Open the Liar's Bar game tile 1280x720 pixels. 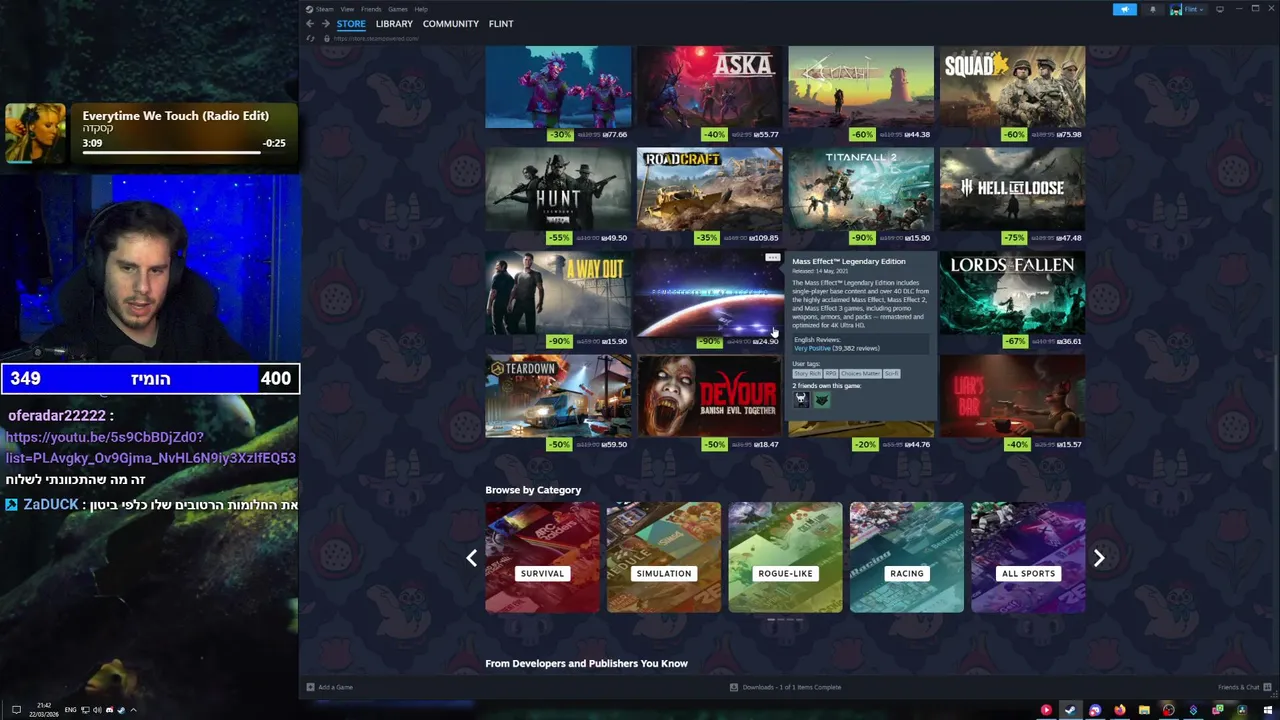pos(1012,397)
